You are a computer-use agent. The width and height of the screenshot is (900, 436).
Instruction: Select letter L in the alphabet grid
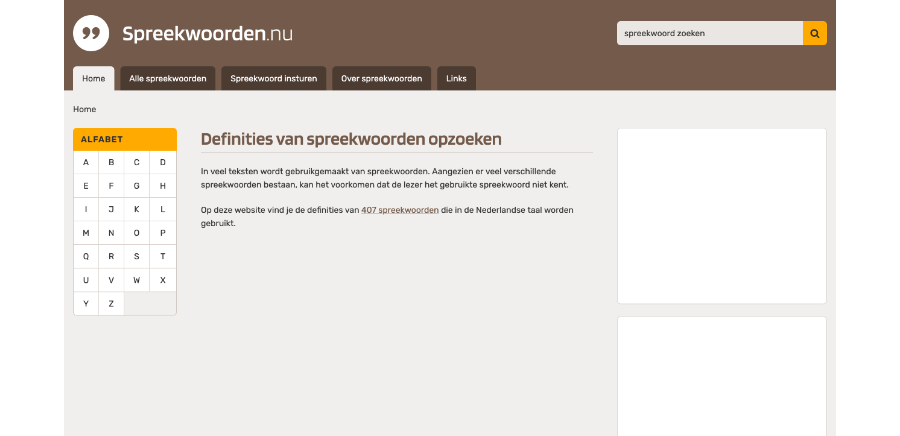click(x=163, y=209)
